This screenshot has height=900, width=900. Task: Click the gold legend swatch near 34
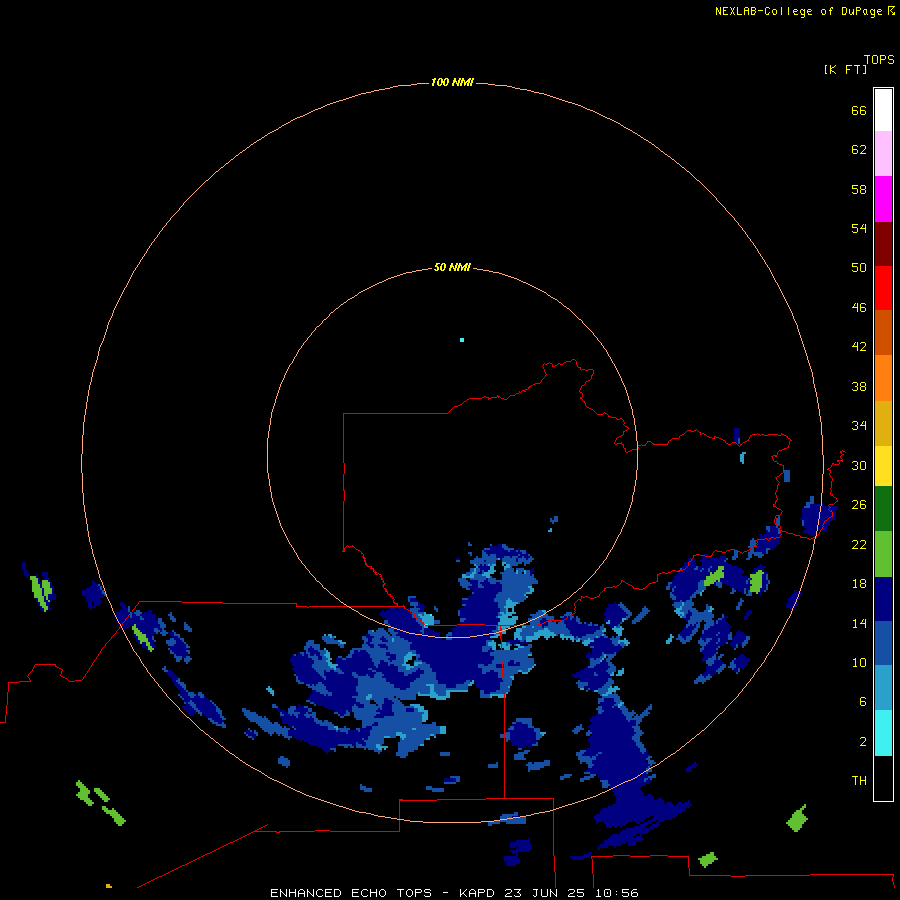click(883, 424)
